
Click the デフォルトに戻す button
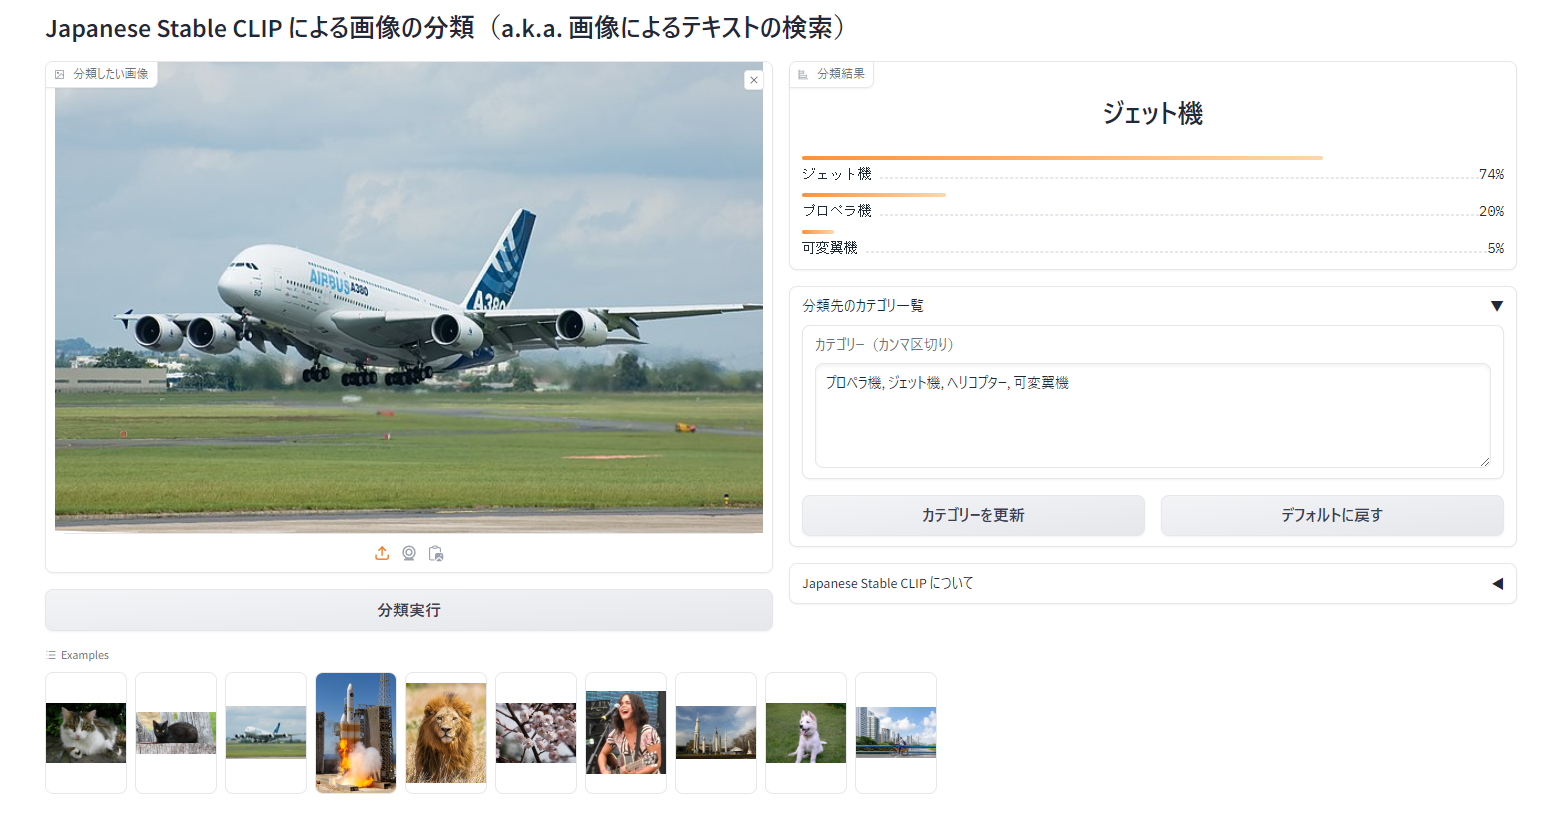coord(1332,515)
